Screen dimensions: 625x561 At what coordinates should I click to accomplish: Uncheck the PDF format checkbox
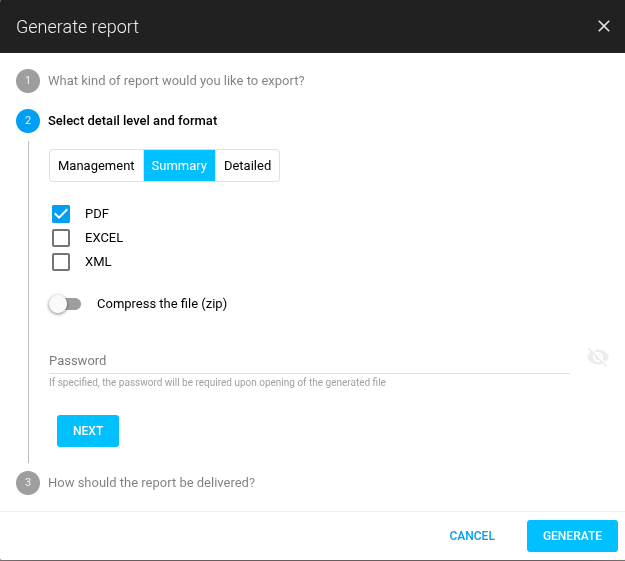pyautogui.click(x=61, y=214)
